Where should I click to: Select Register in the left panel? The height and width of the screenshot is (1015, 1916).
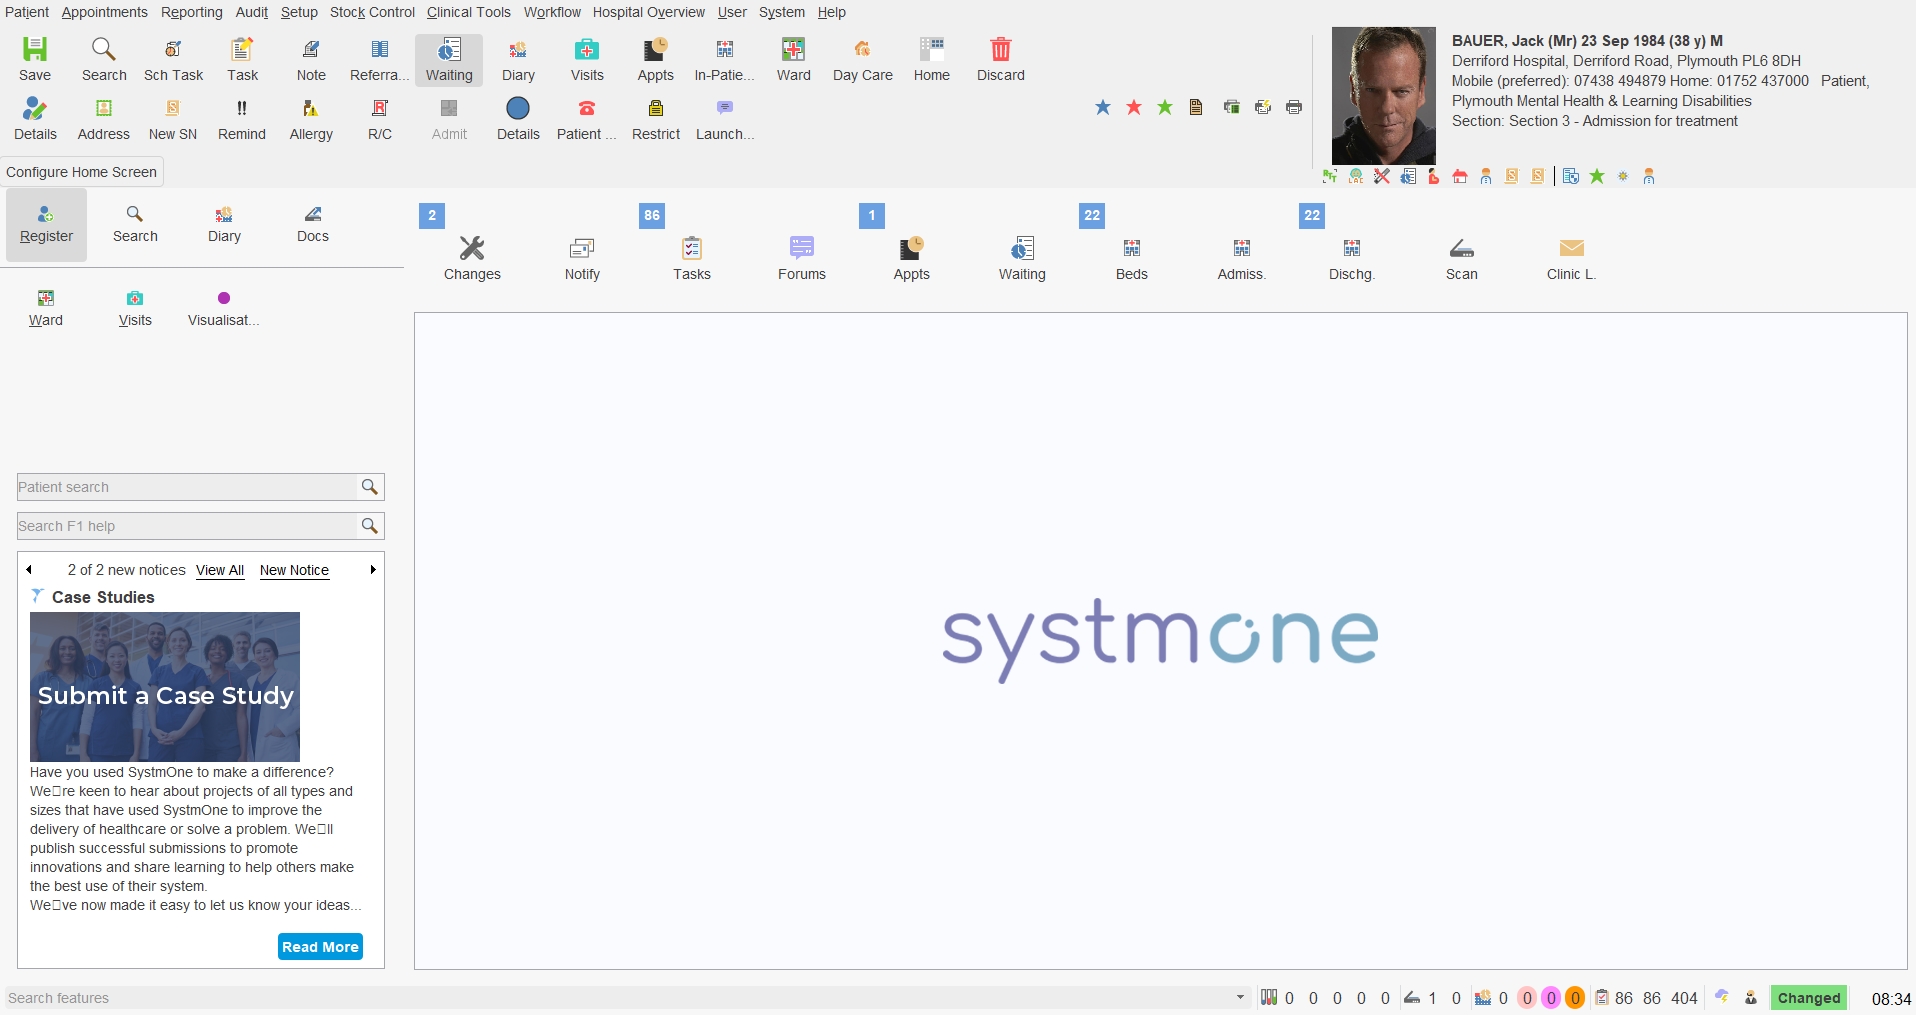pyautogui.click(x=47, y=225)
